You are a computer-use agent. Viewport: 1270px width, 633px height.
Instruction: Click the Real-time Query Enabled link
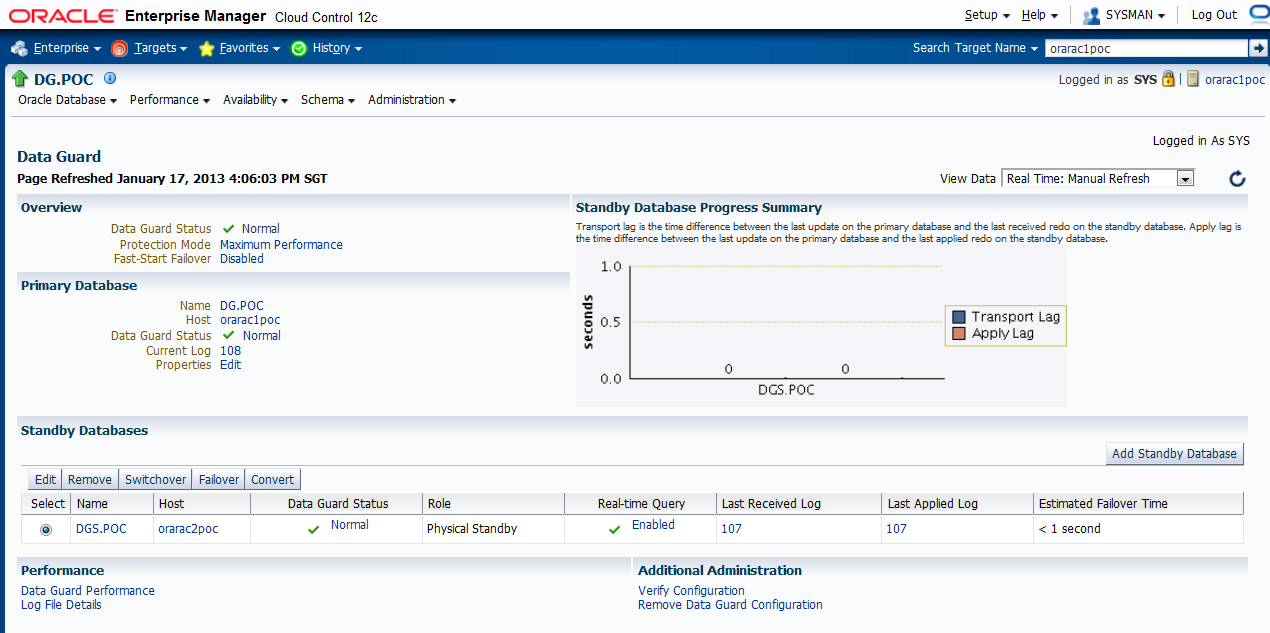653,525
